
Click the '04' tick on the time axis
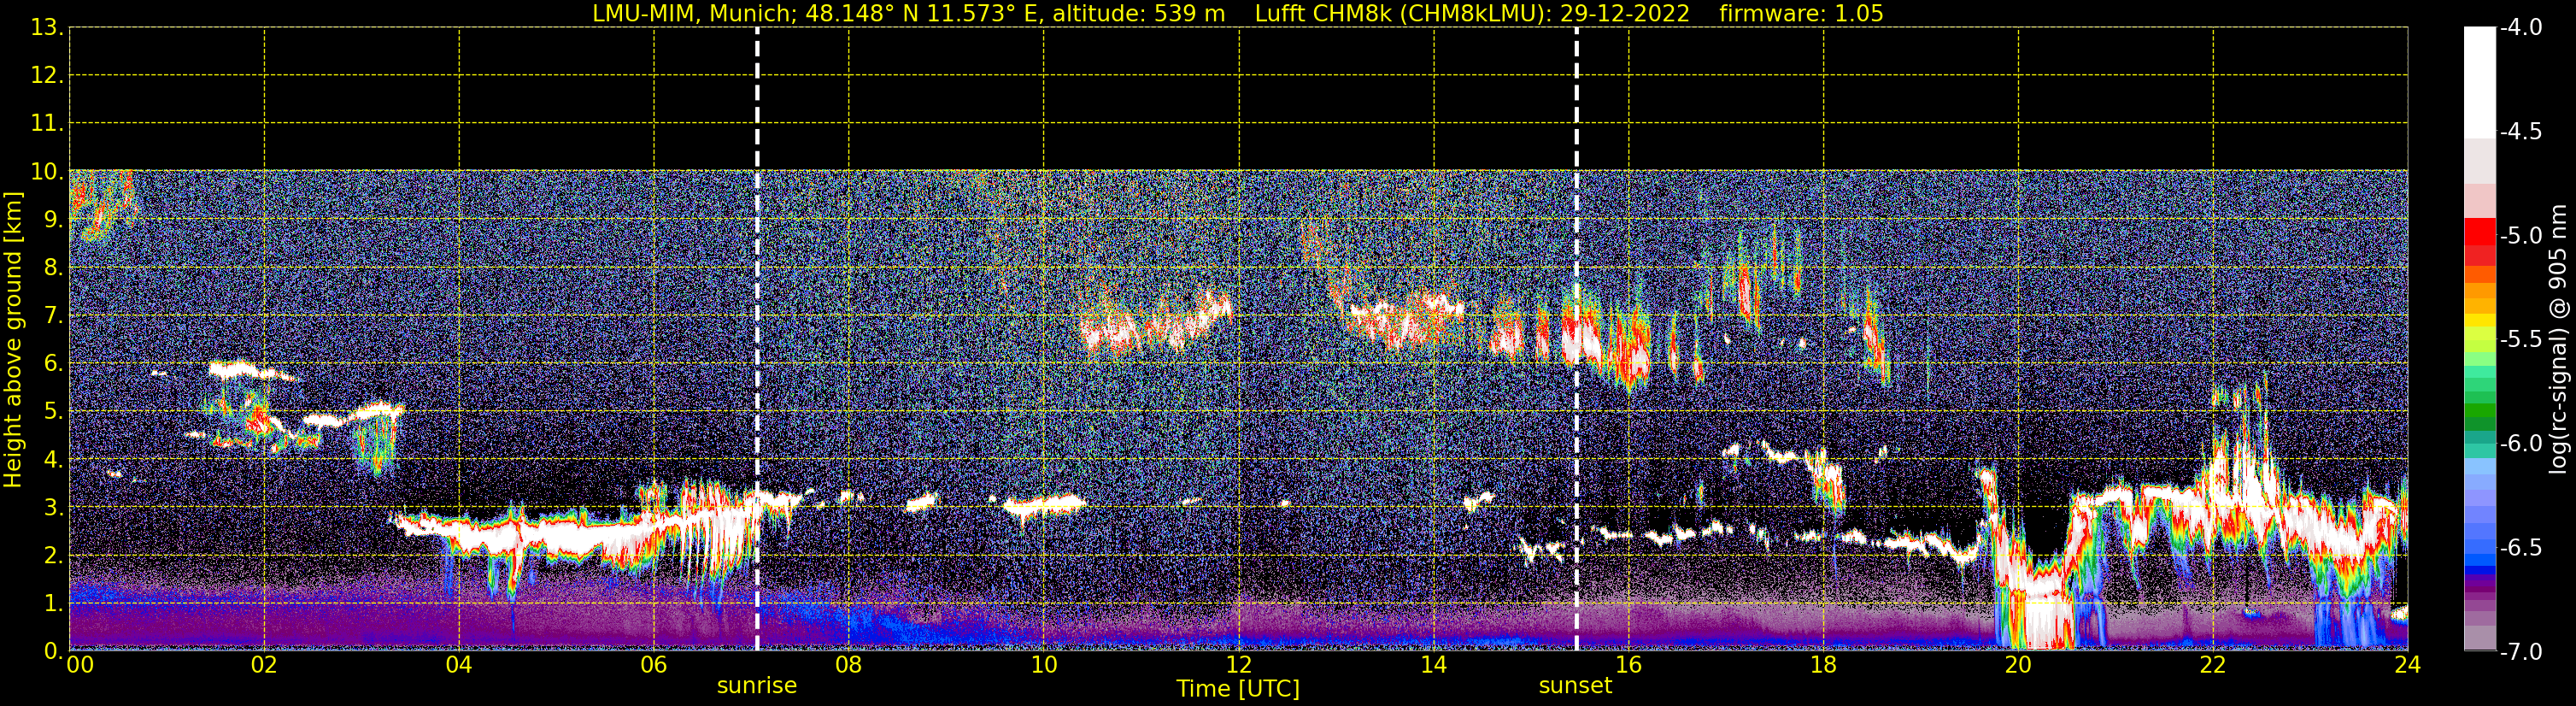click(459, 665)
